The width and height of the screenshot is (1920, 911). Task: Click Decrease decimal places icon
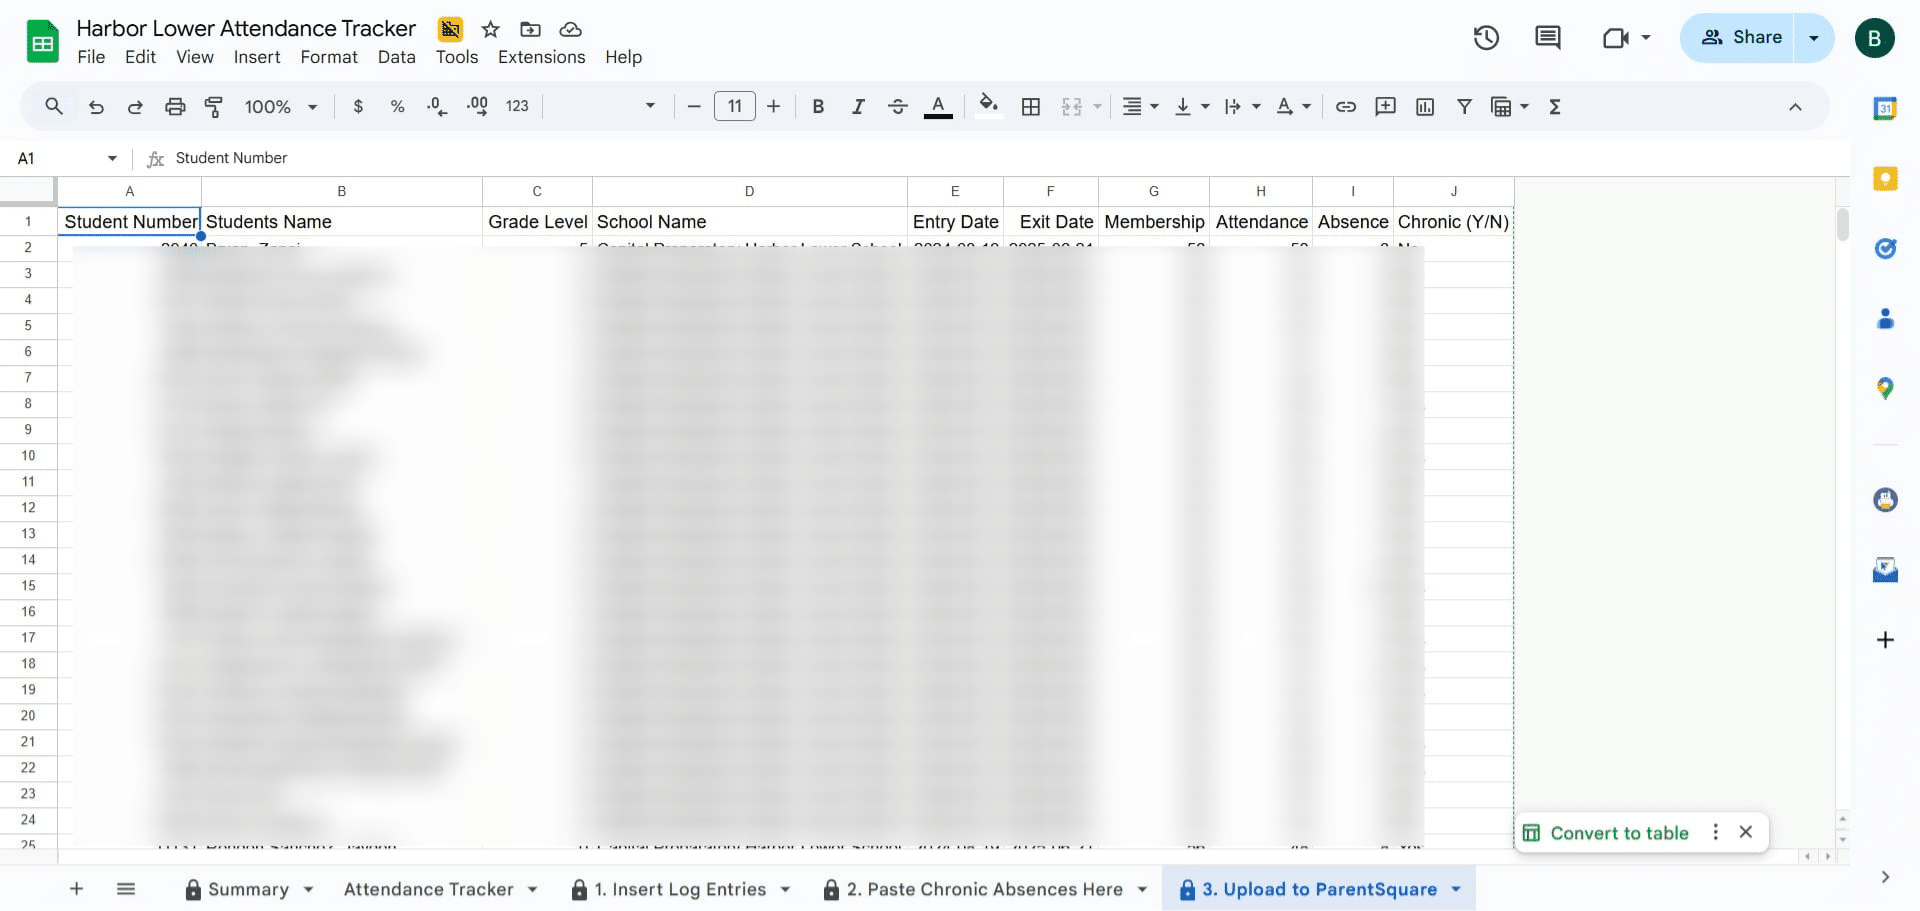click(x=437, y=106)
